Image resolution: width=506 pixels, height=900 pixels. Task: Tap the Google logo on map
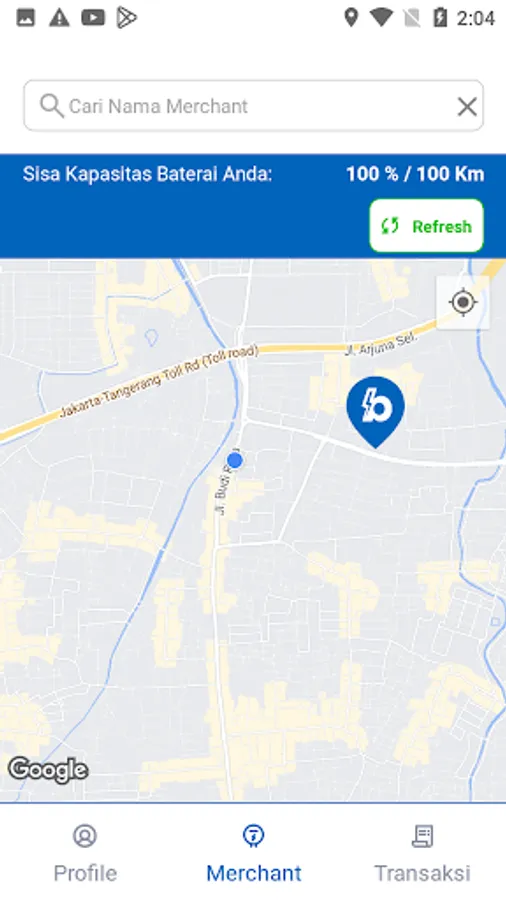click(x=48, y=770)
